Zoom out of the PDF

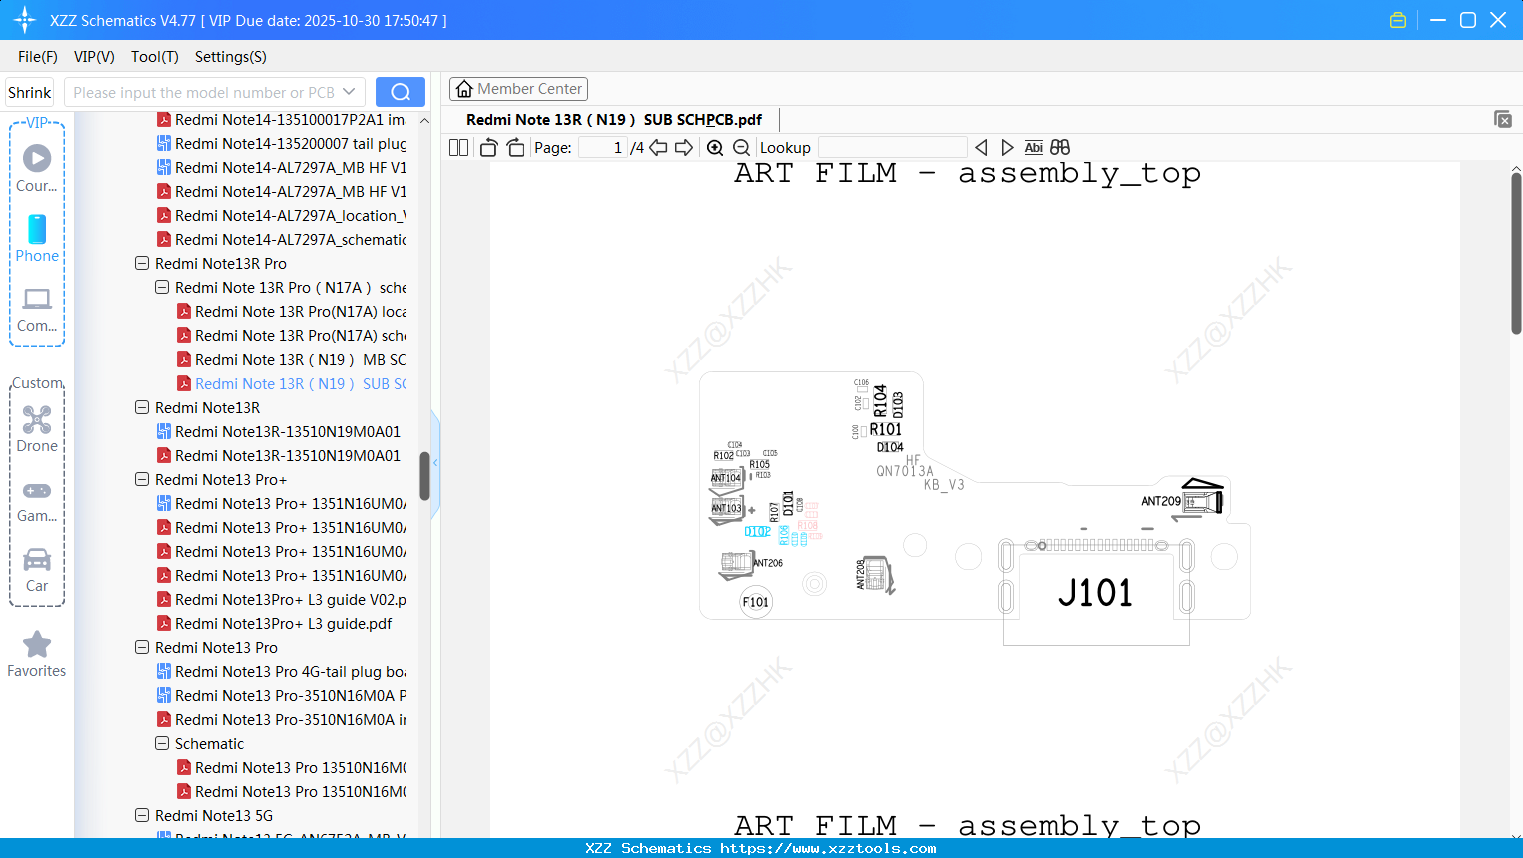741,148
